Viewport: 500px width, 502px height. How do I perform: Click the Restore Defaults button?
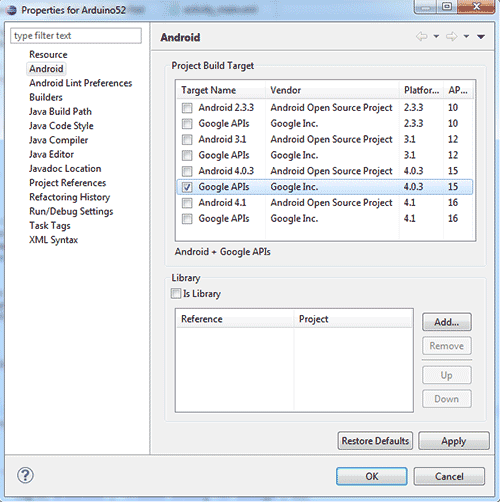[375, 441]
